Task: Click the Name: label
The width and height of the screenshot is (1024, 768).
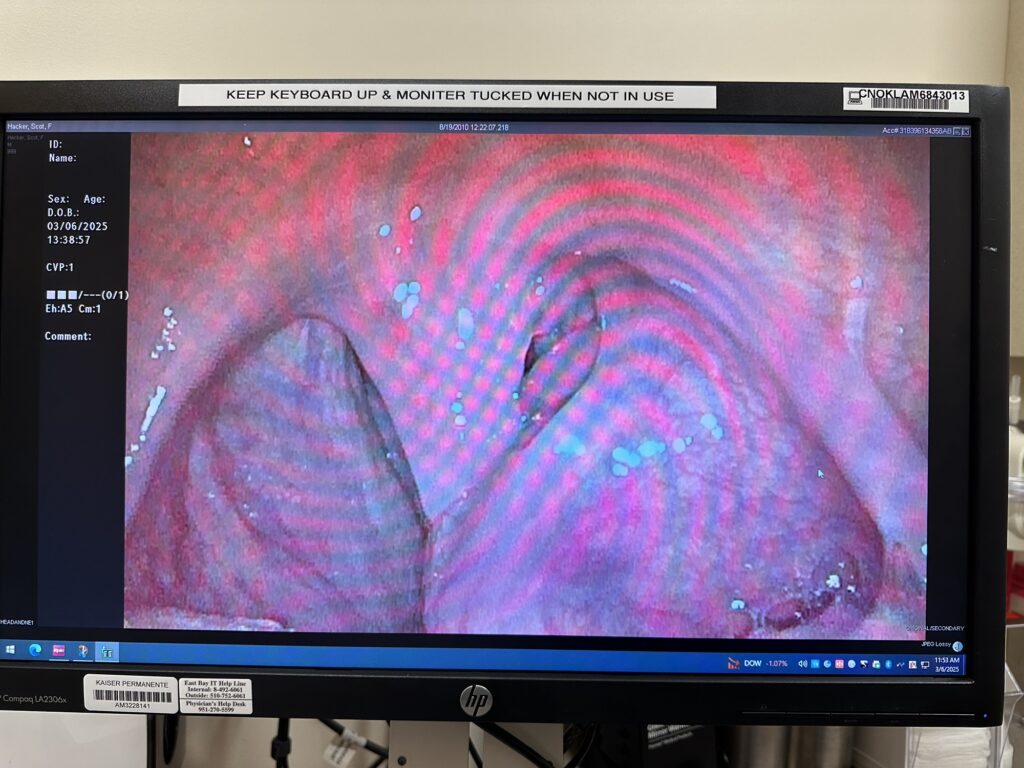Action: 62,158
